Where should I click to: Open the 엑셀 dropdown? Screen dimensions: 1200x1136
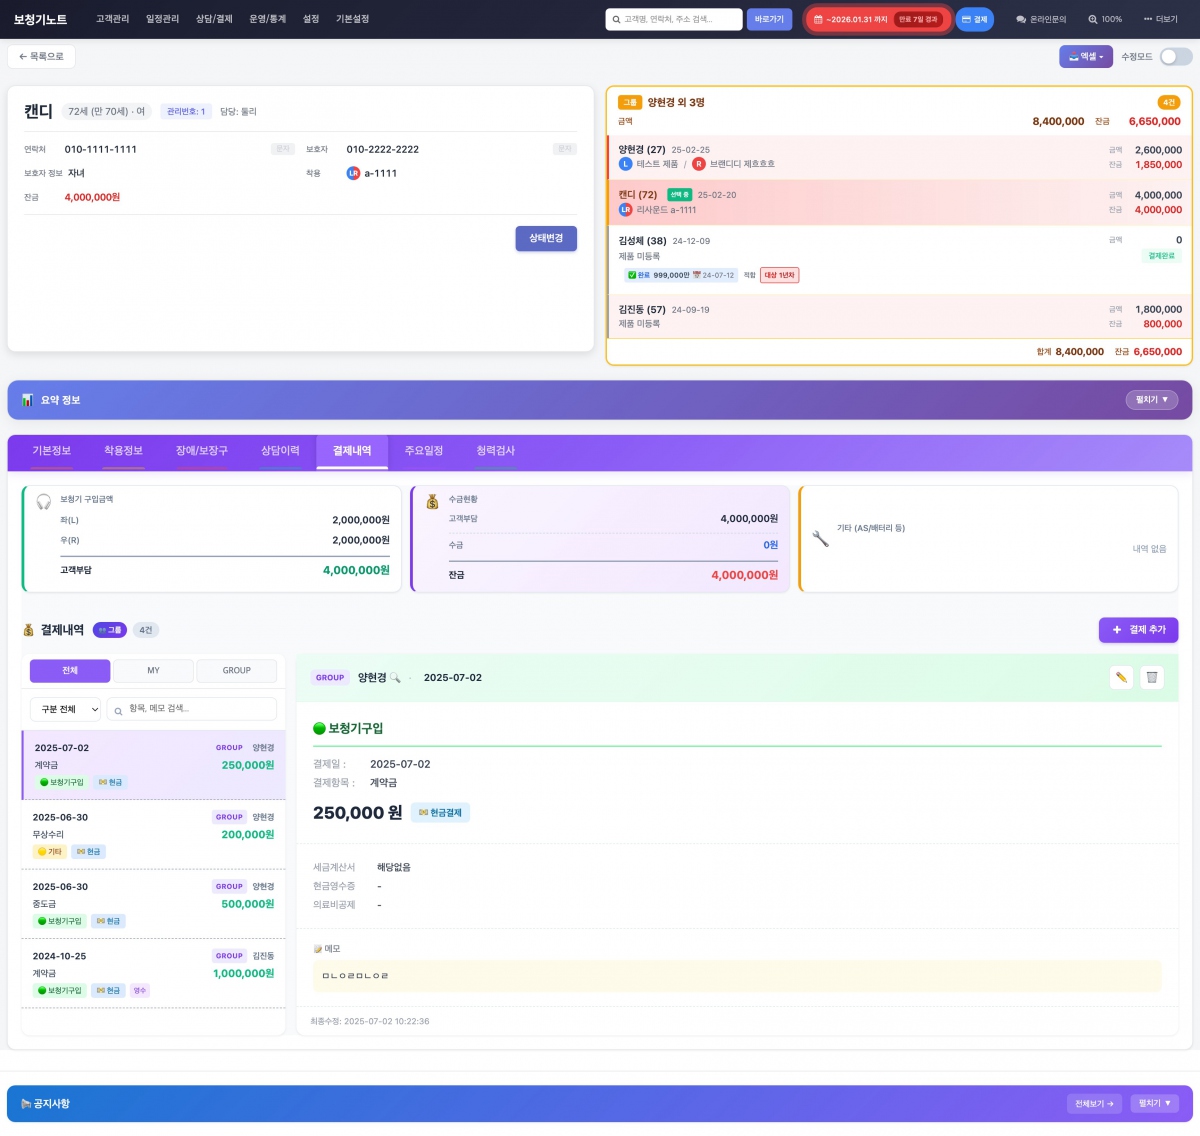tap(1085, 57)
